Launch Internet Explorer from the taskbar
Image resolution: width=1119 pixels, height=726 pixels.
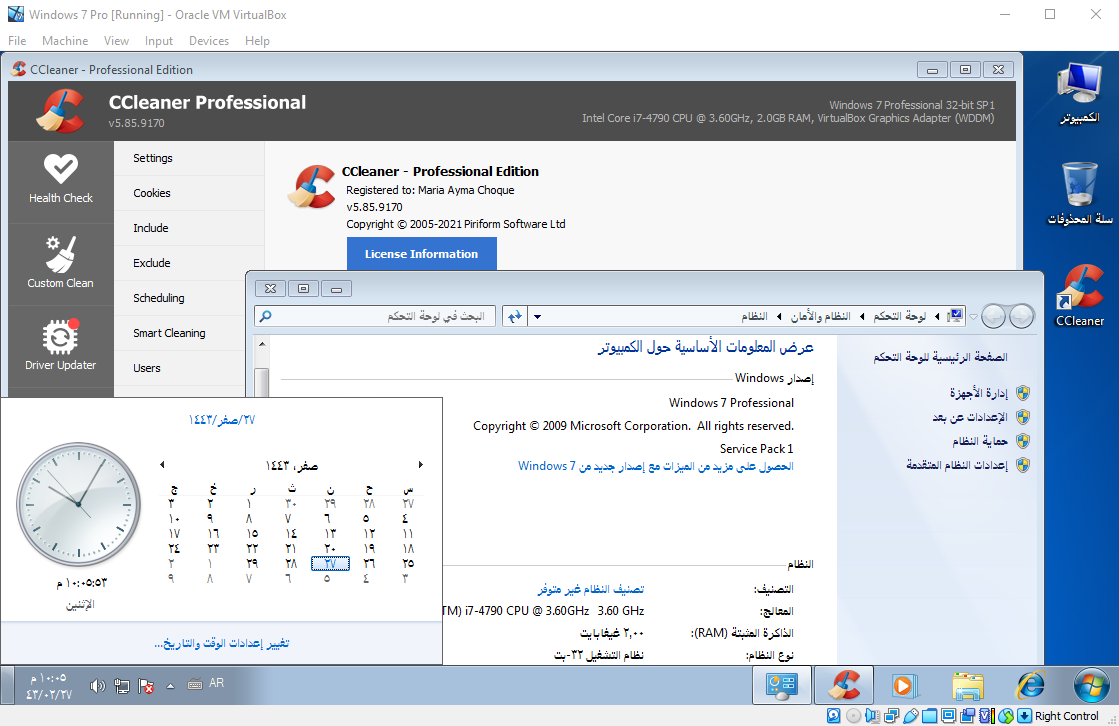click(1031, 686)
